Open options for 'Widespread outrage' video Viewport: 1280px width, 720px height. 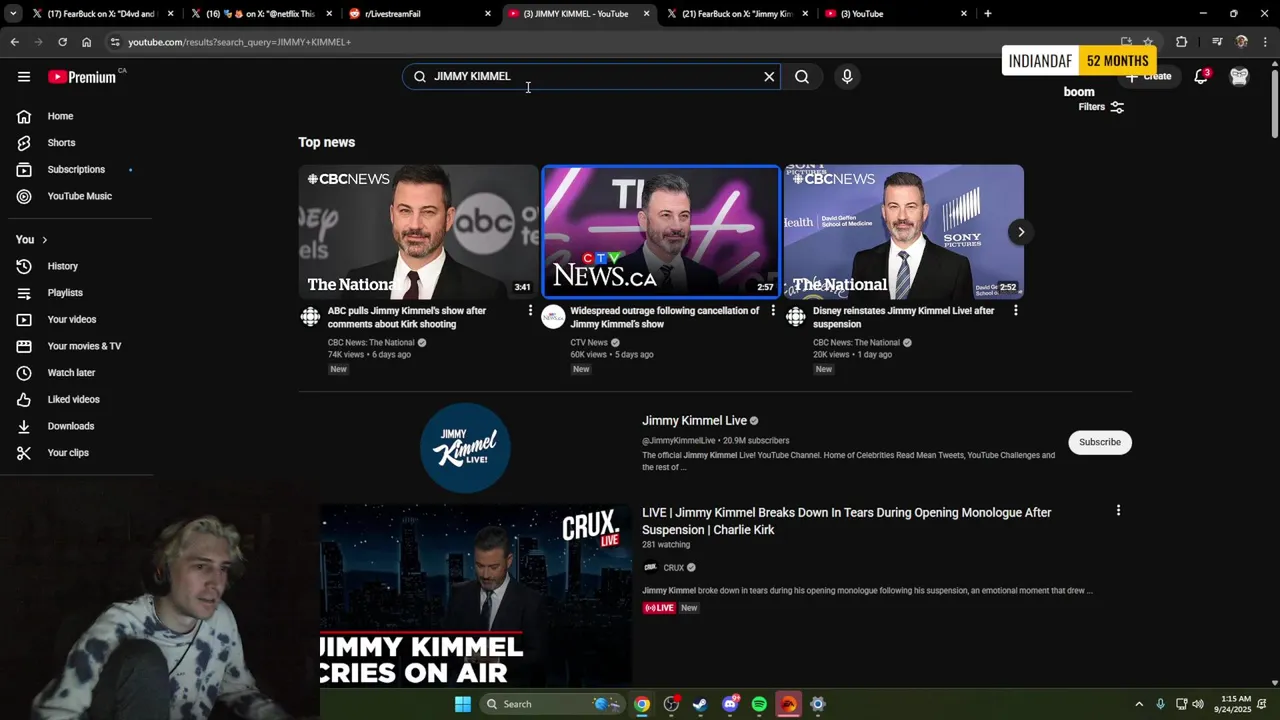pyautogui.click(x=773, y=311)
